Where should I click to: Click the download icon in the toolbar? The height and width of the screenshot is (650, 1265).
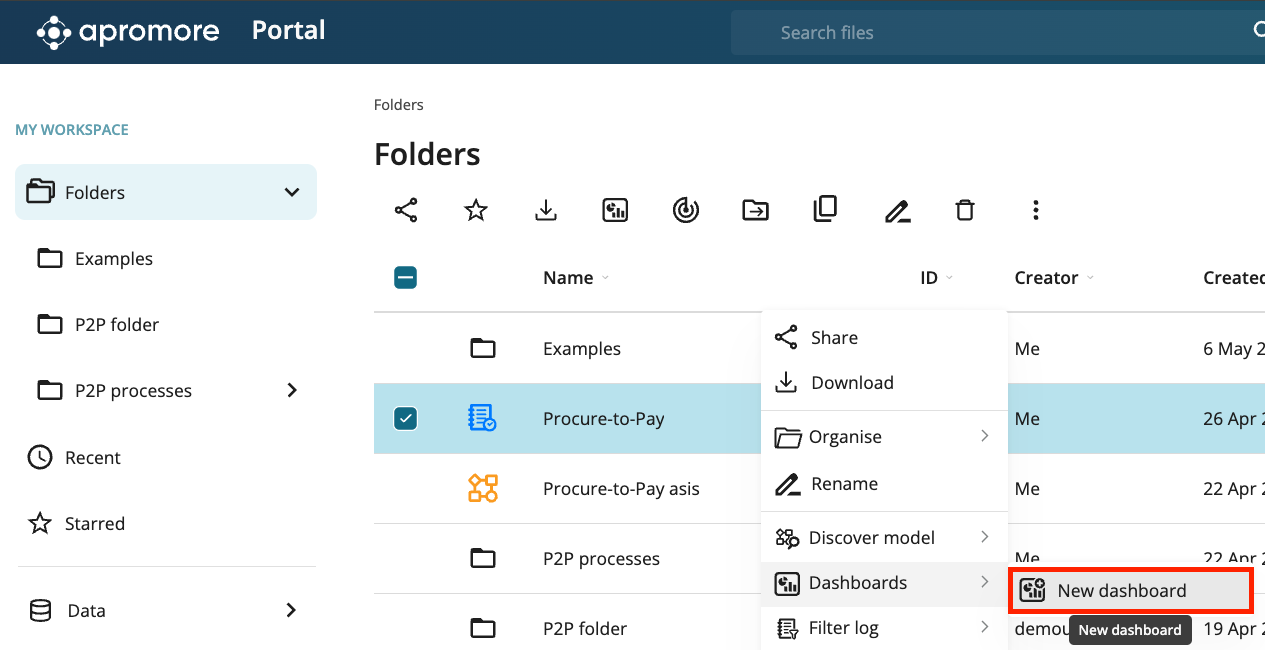click(x=546, y=210)
